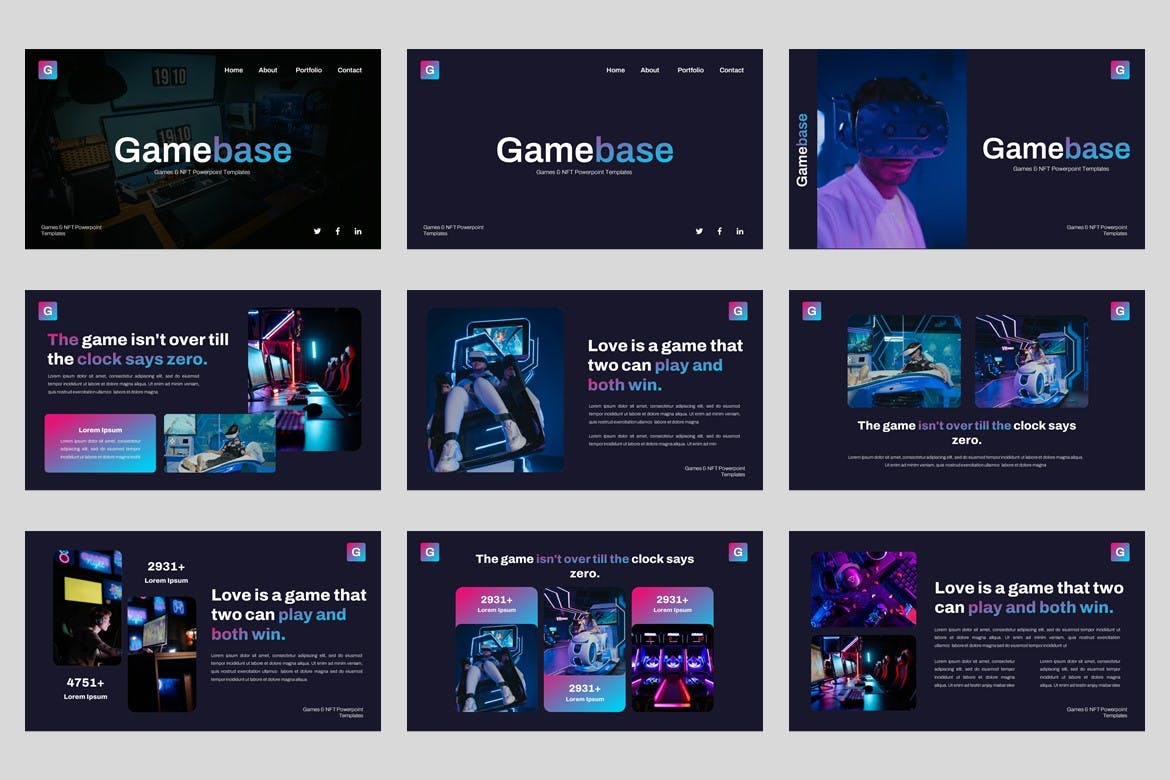Click G logo on desk-photo title slide
Image resolution: width=1170 pixels, height=780 pixels.
[x=48, y=70]
